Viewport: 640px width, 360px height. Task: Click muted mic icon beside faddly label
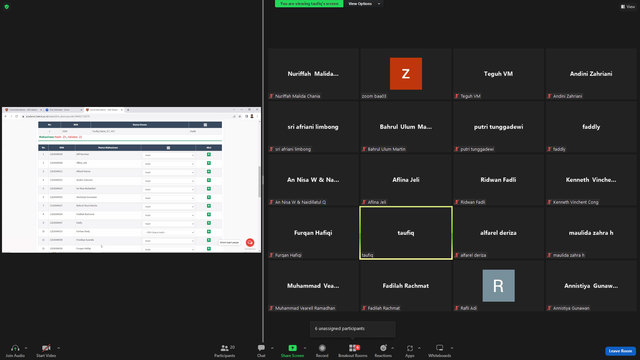coord(549,149)
